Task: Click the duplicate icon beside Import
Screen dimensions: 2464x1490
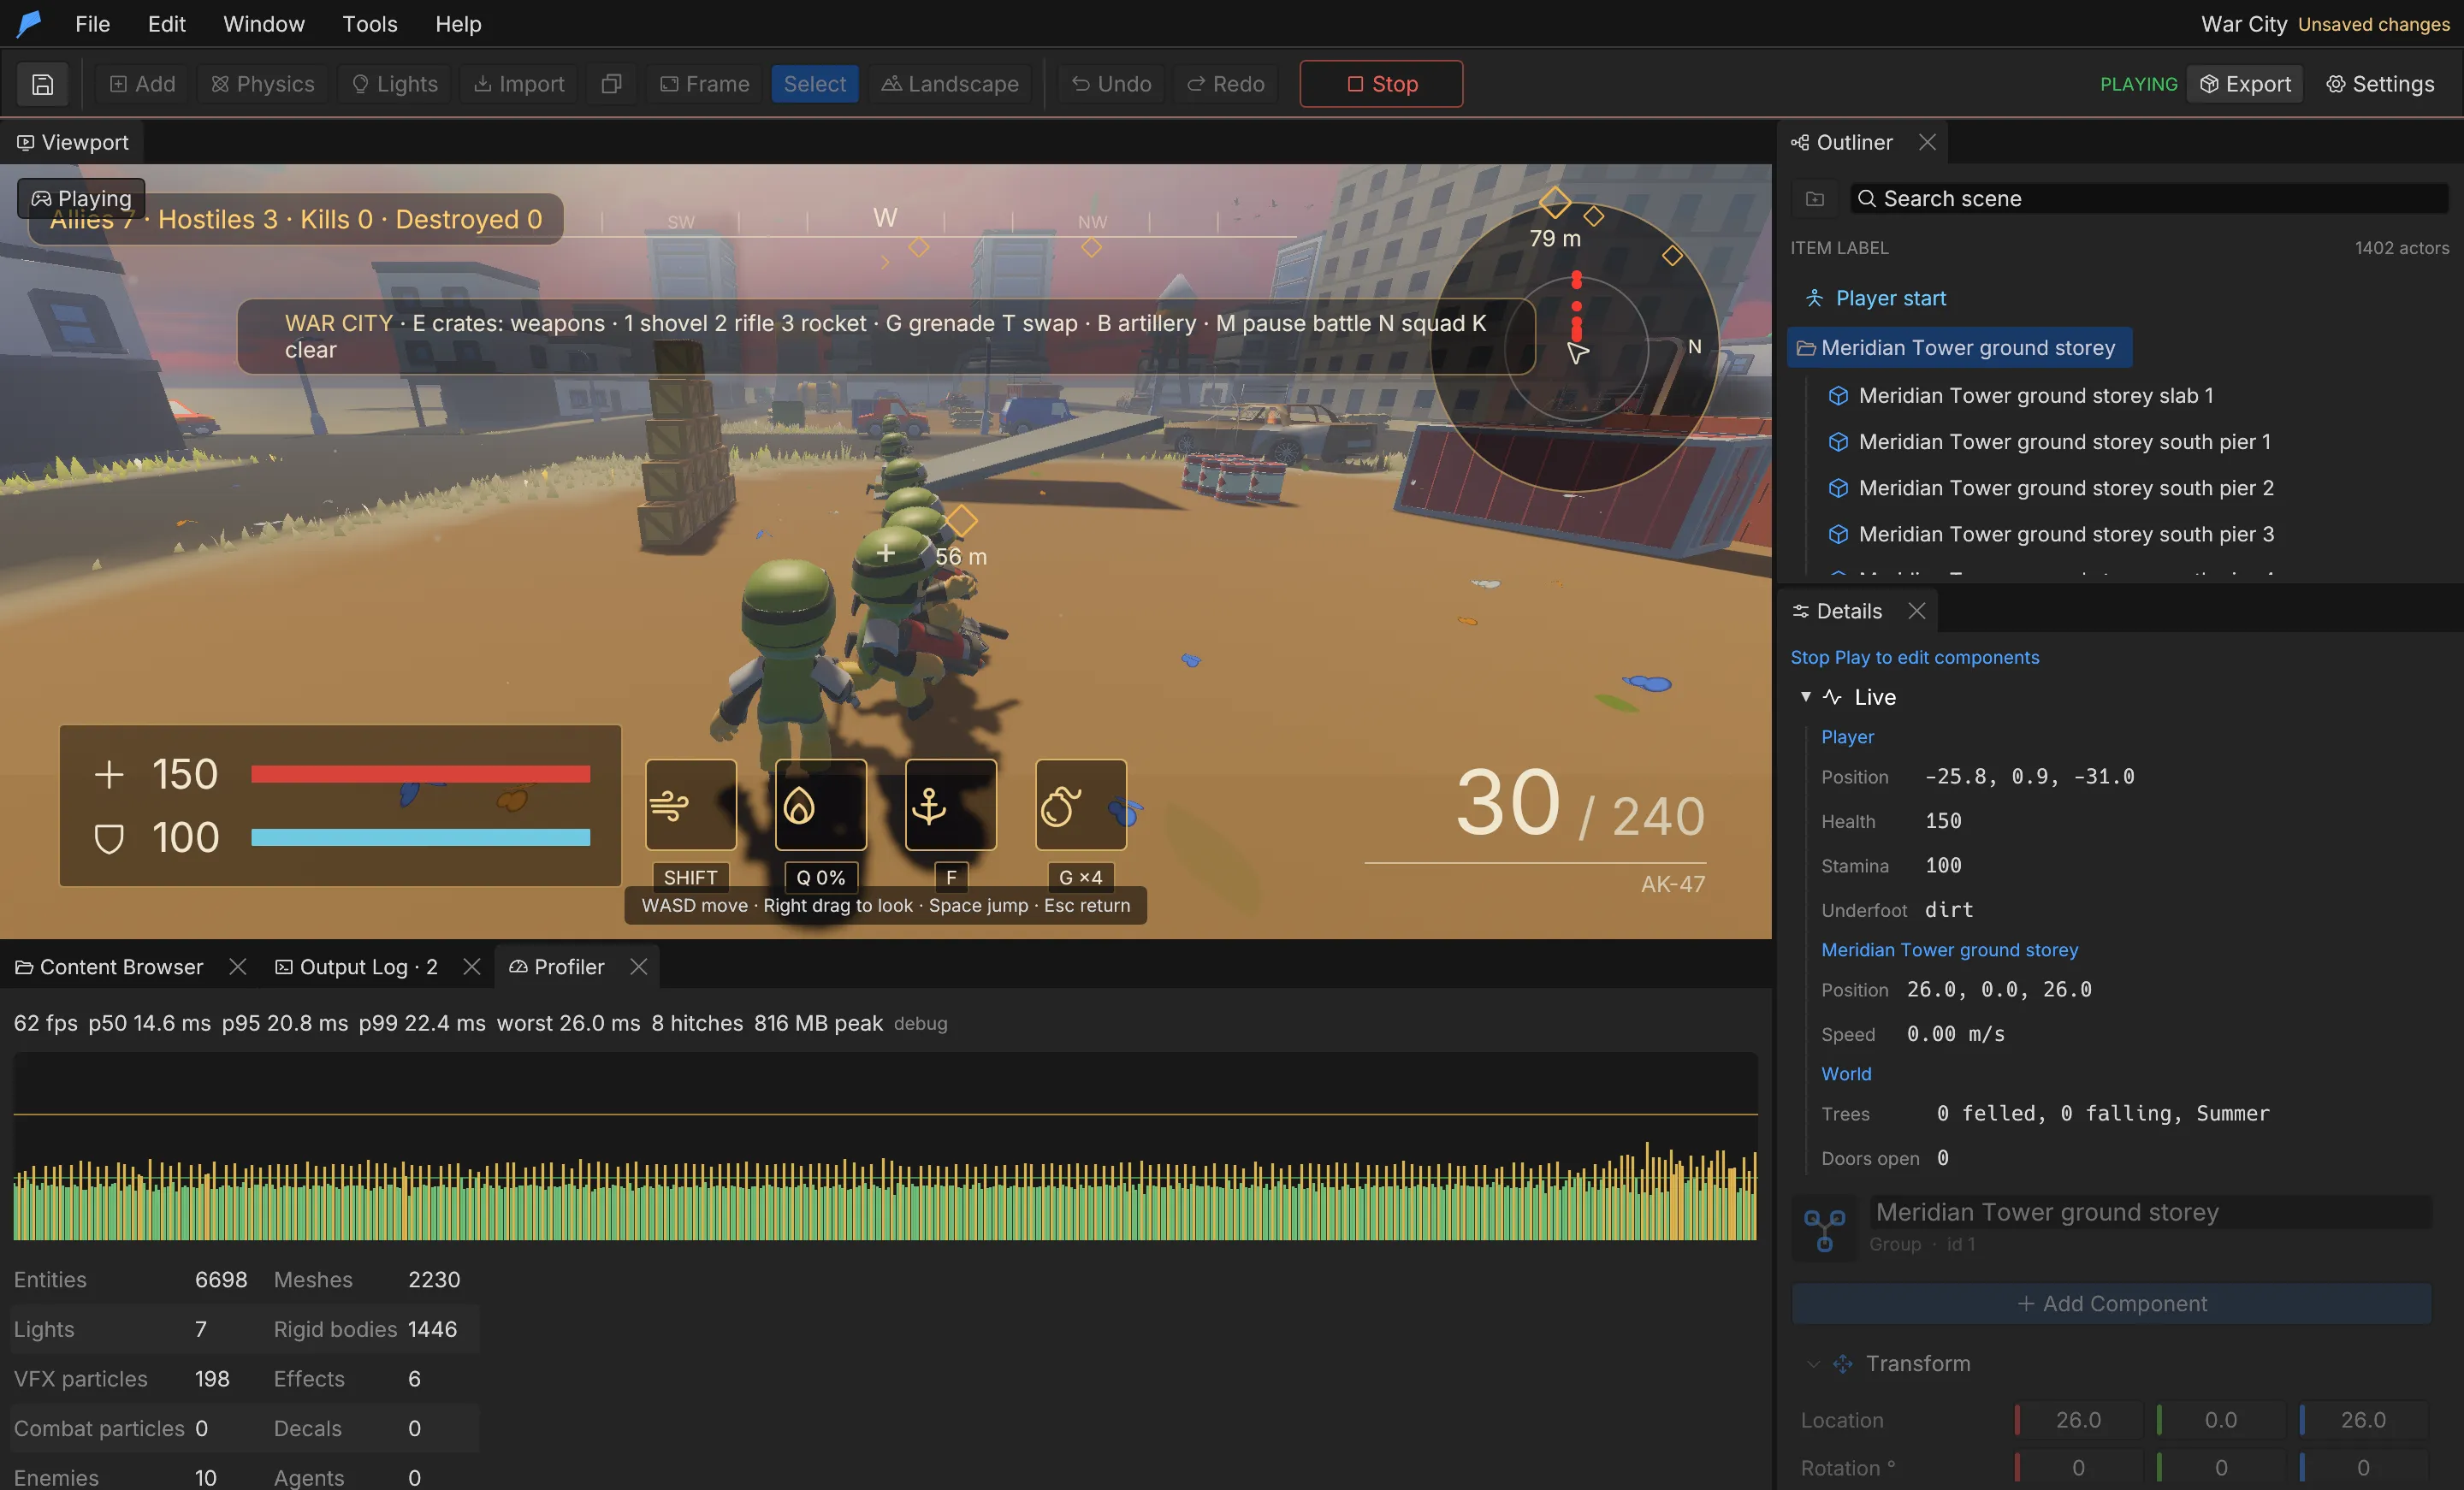Action: (611, 84)
